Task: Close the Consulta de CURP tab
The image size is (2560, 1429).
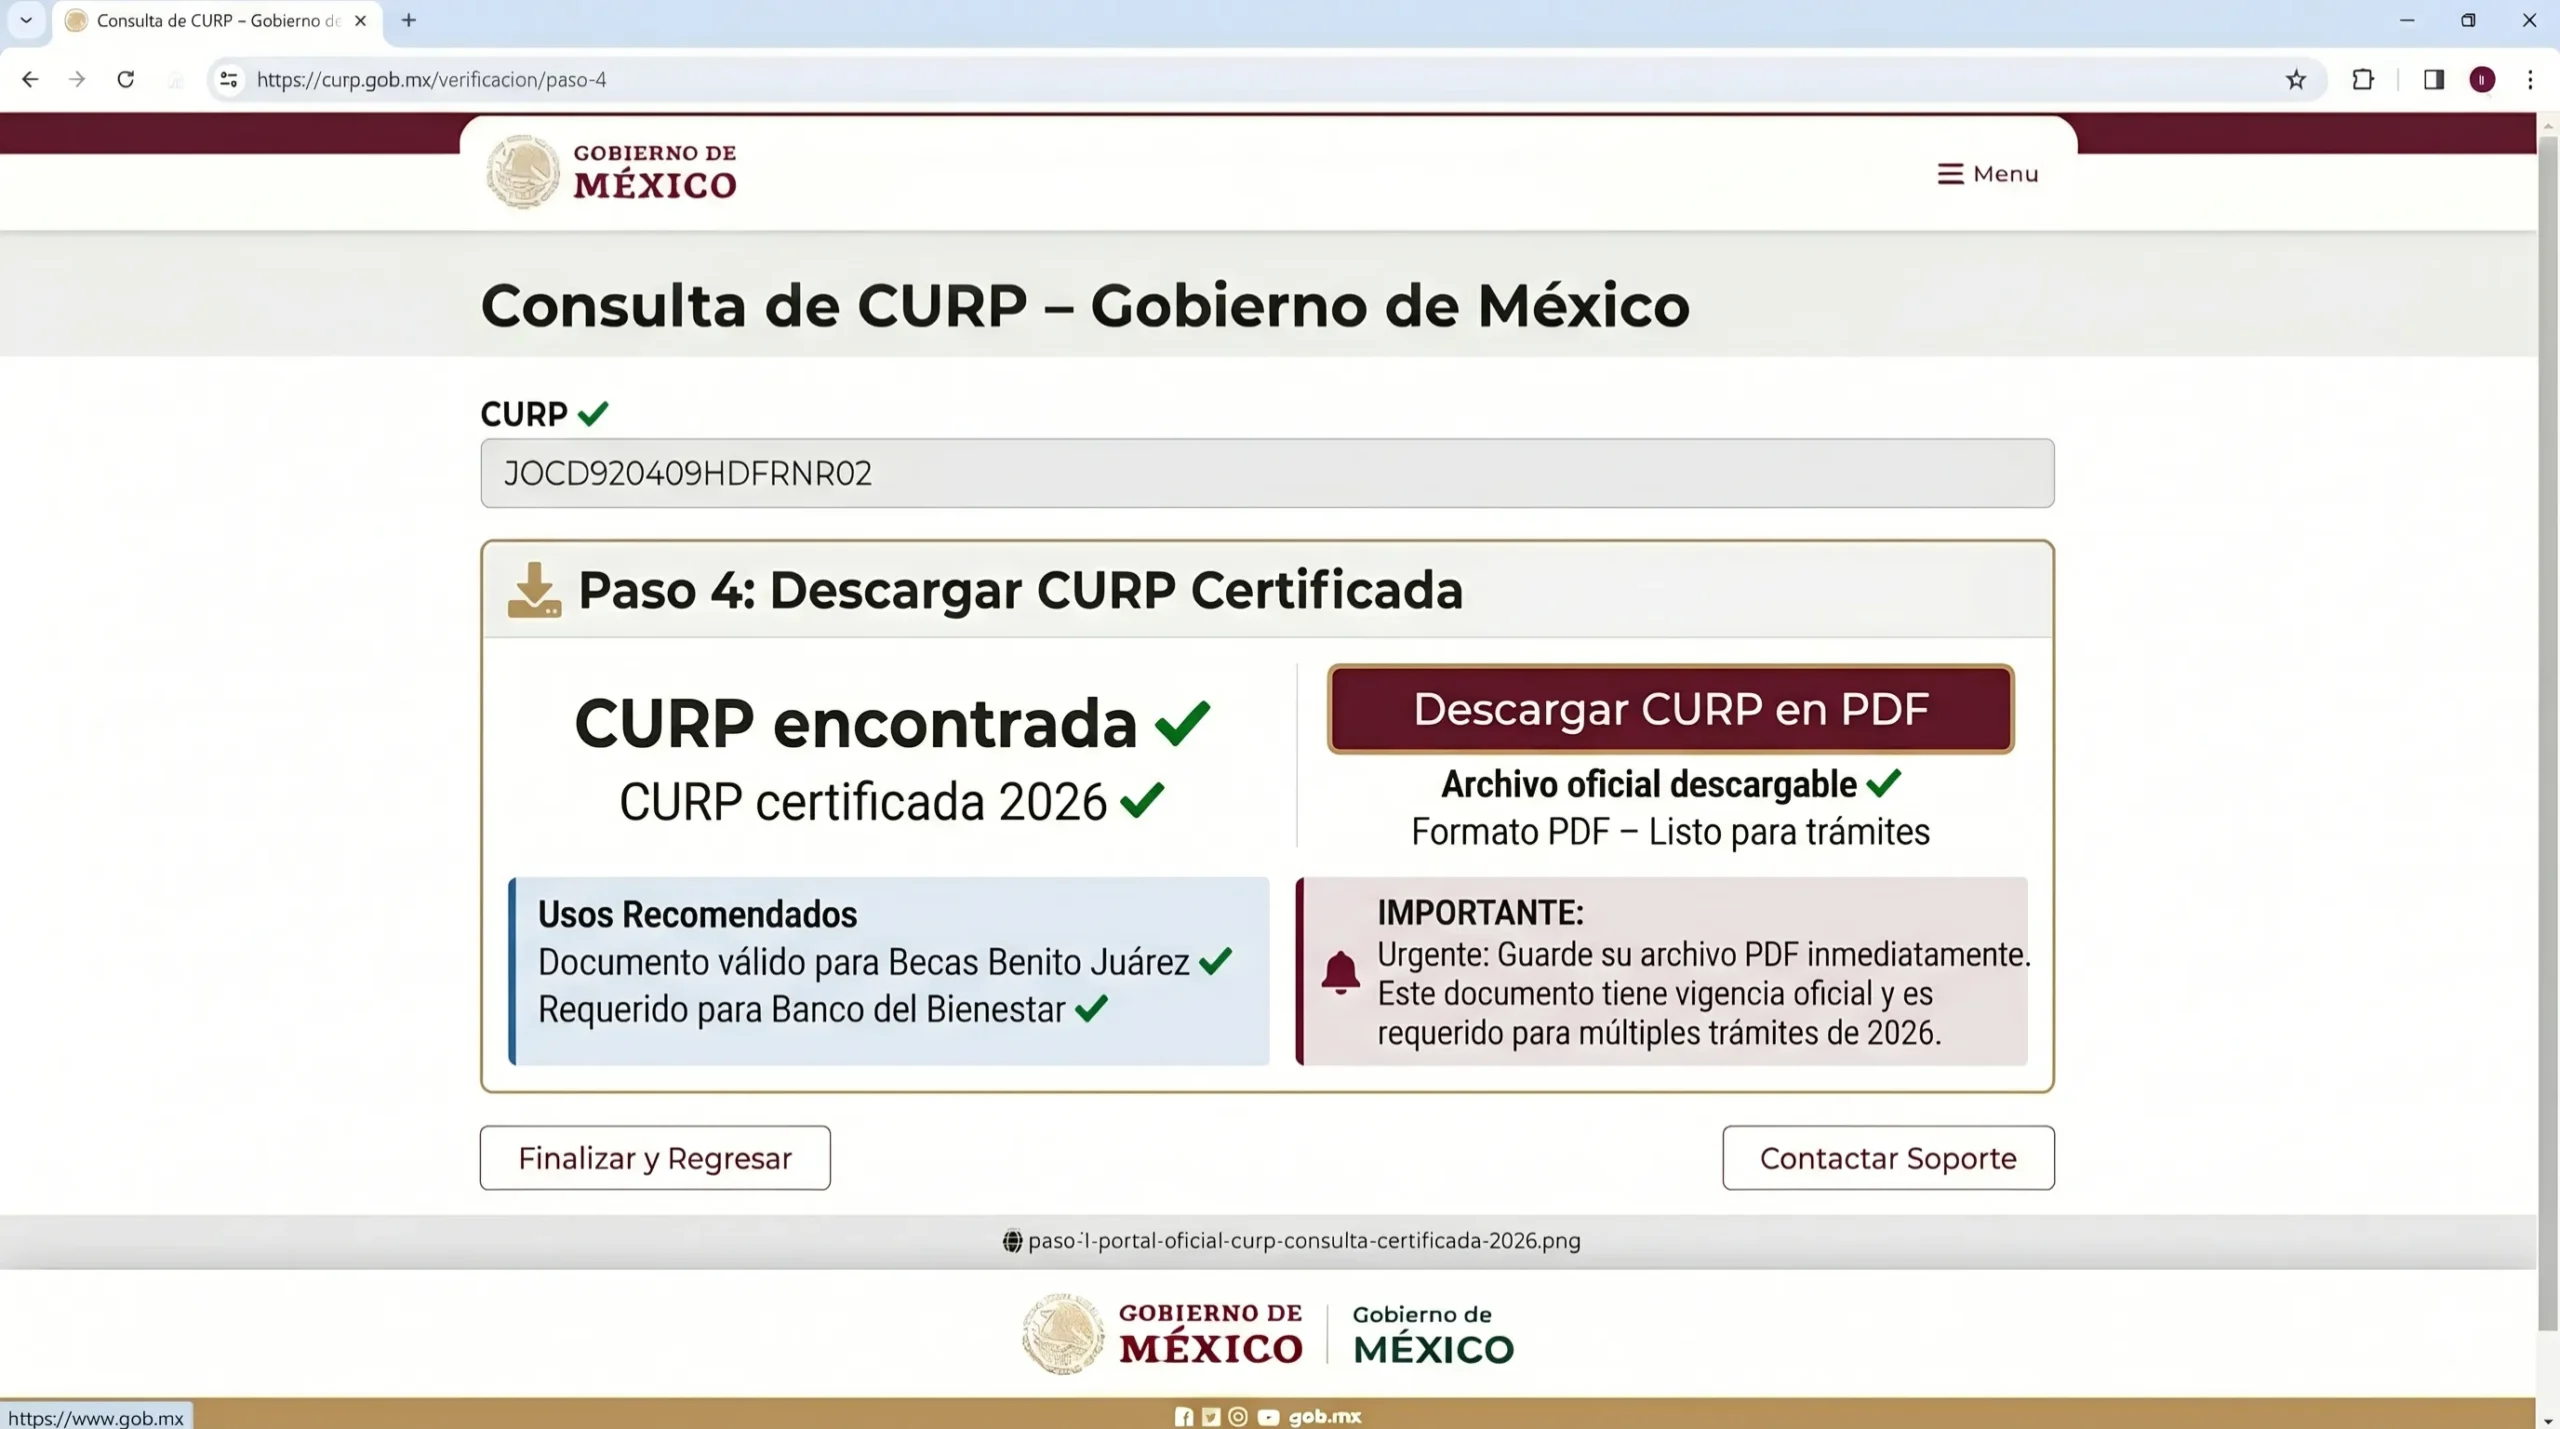Action: (x=361, y=20)
